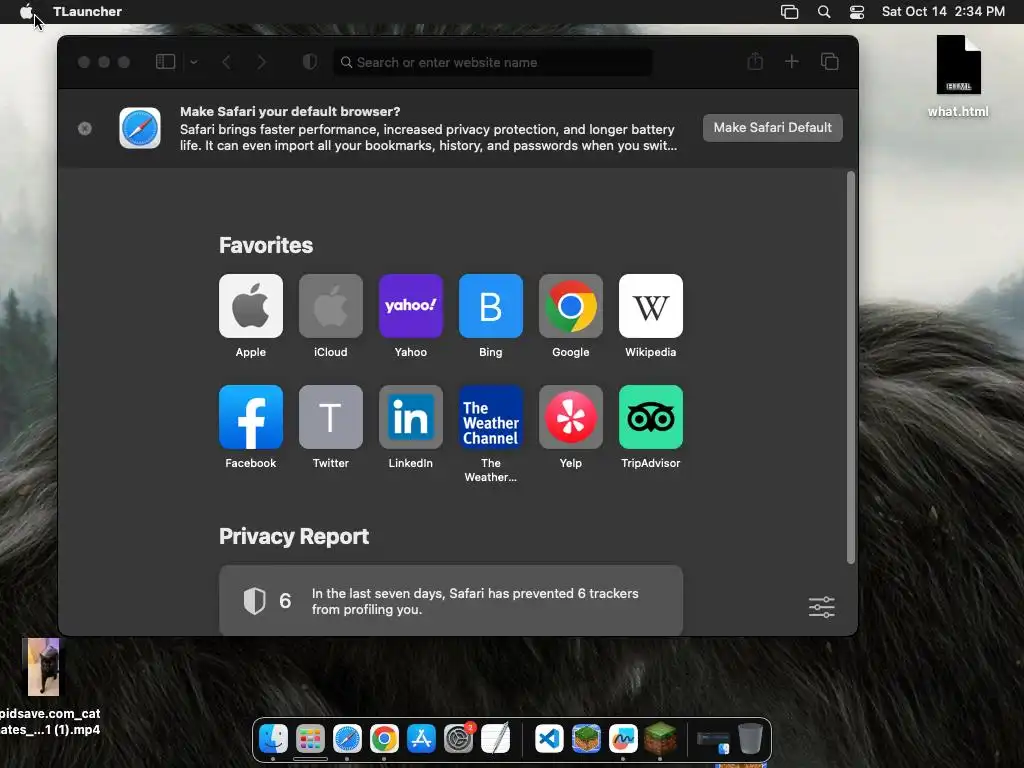This screenshot has width=1024, height=768.
Task: Open the Bing favorite
Action: [x=490, y=306]
